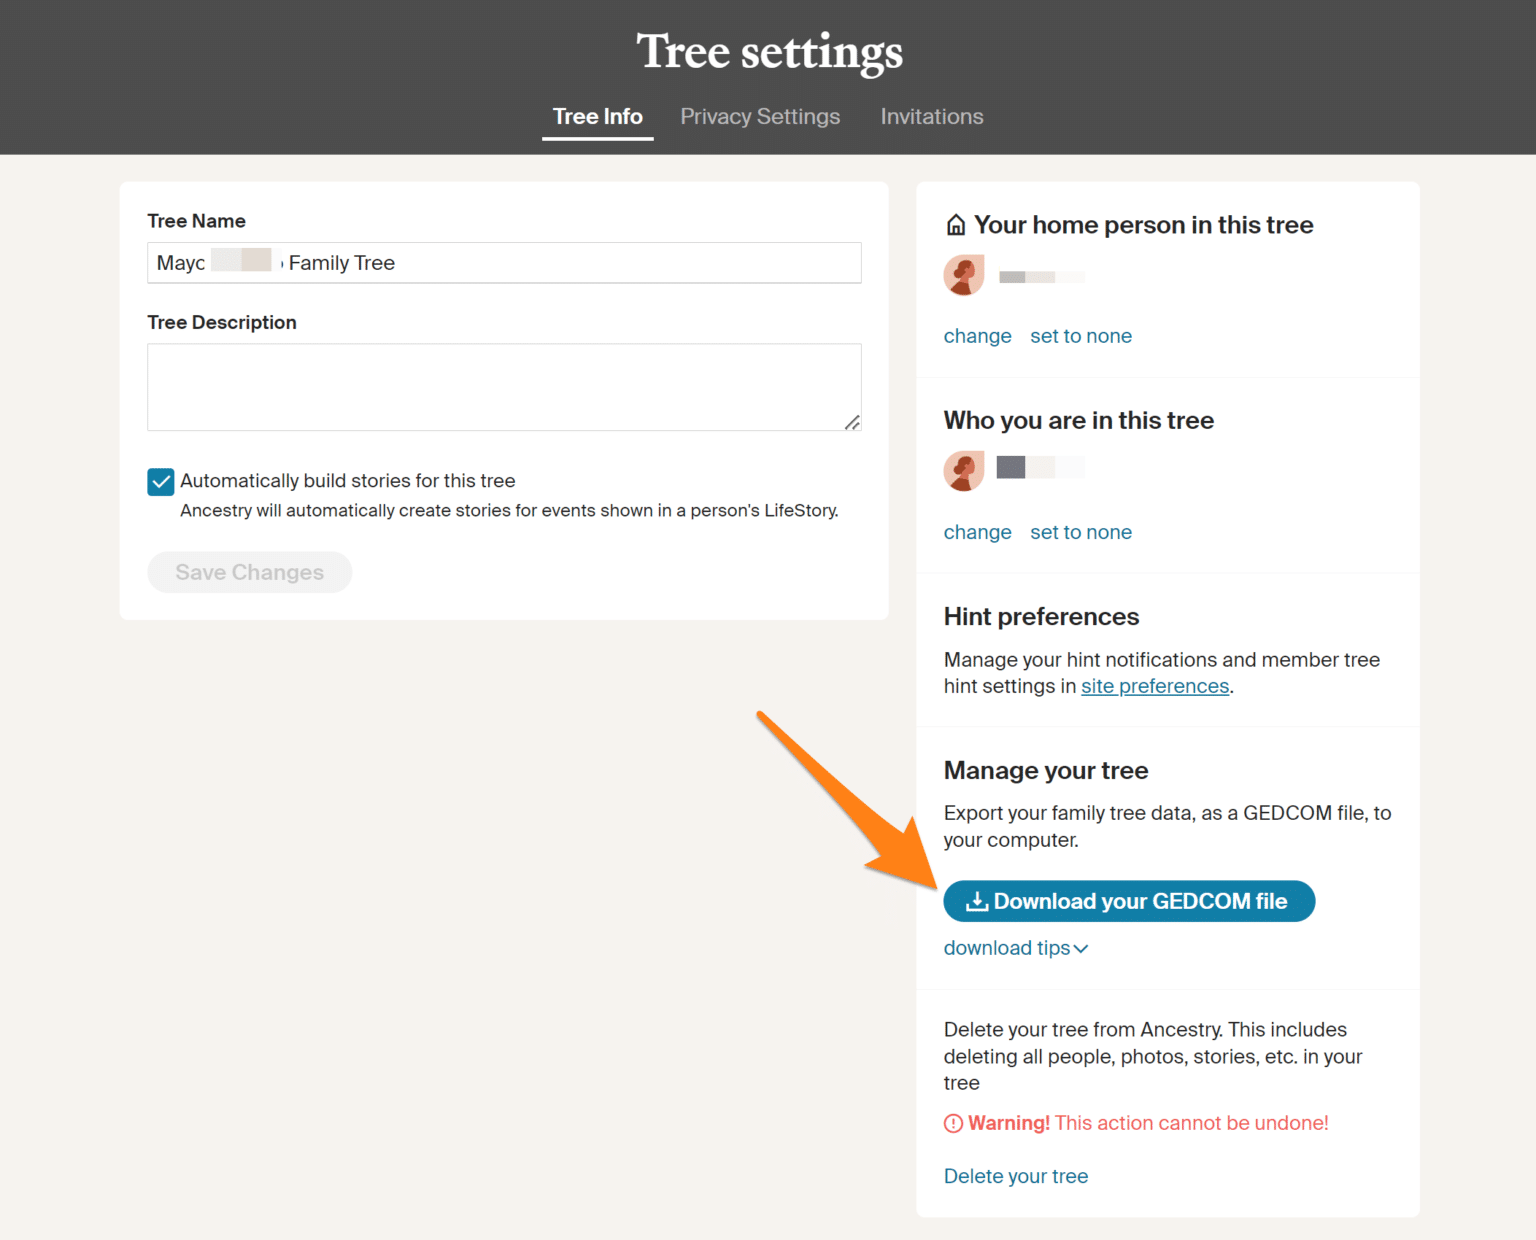Screen dimensions: 1536x1240
Task: Open the home person's avatar portrait
Action: 963,275
